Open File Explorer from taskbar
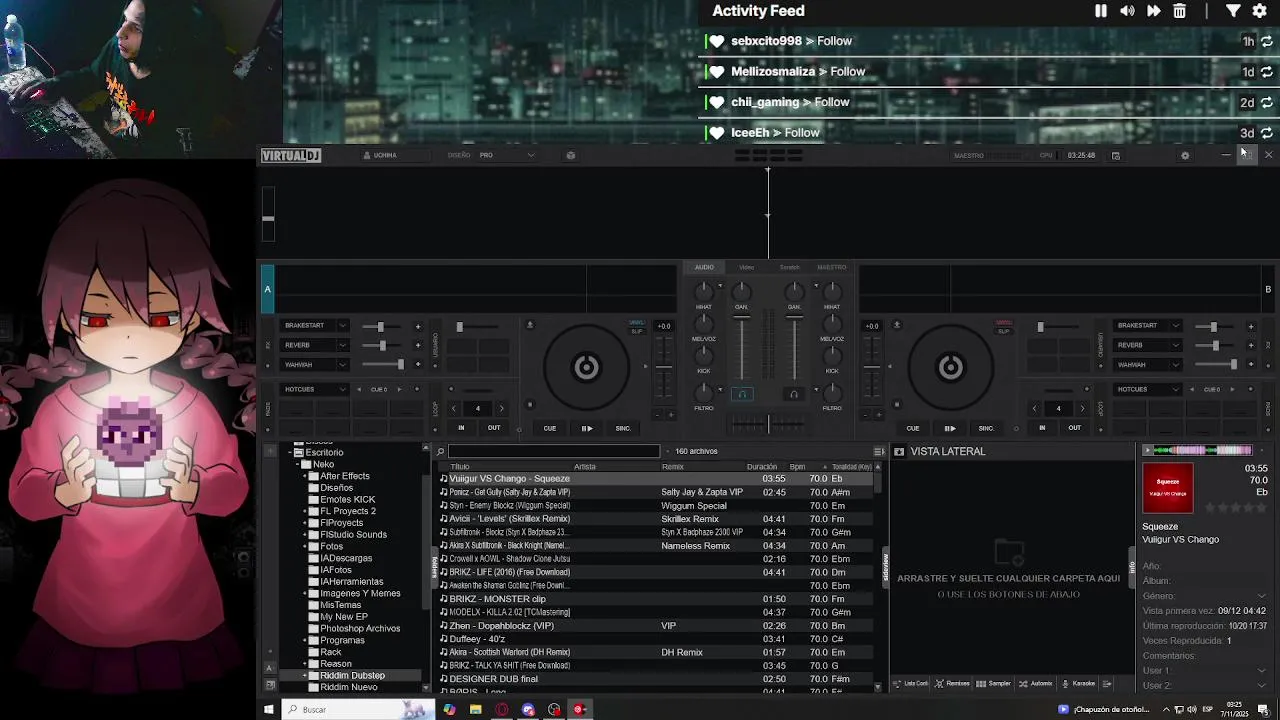 click(476, 709)
